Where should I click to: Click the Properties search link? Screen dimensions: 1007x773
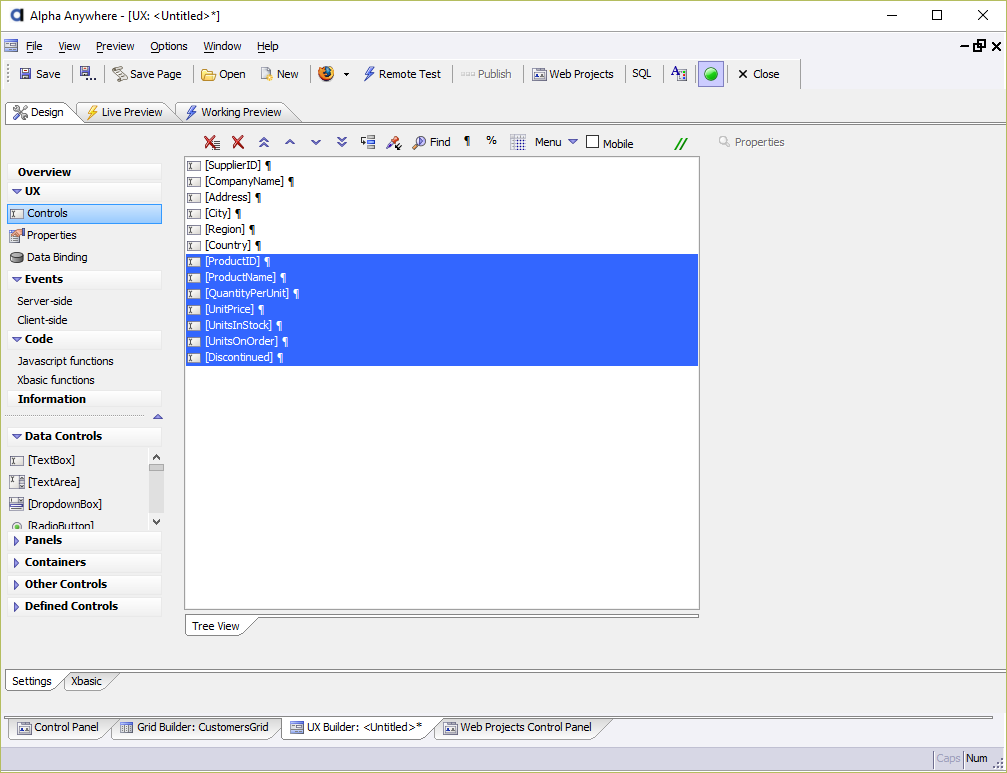[751, 142]
